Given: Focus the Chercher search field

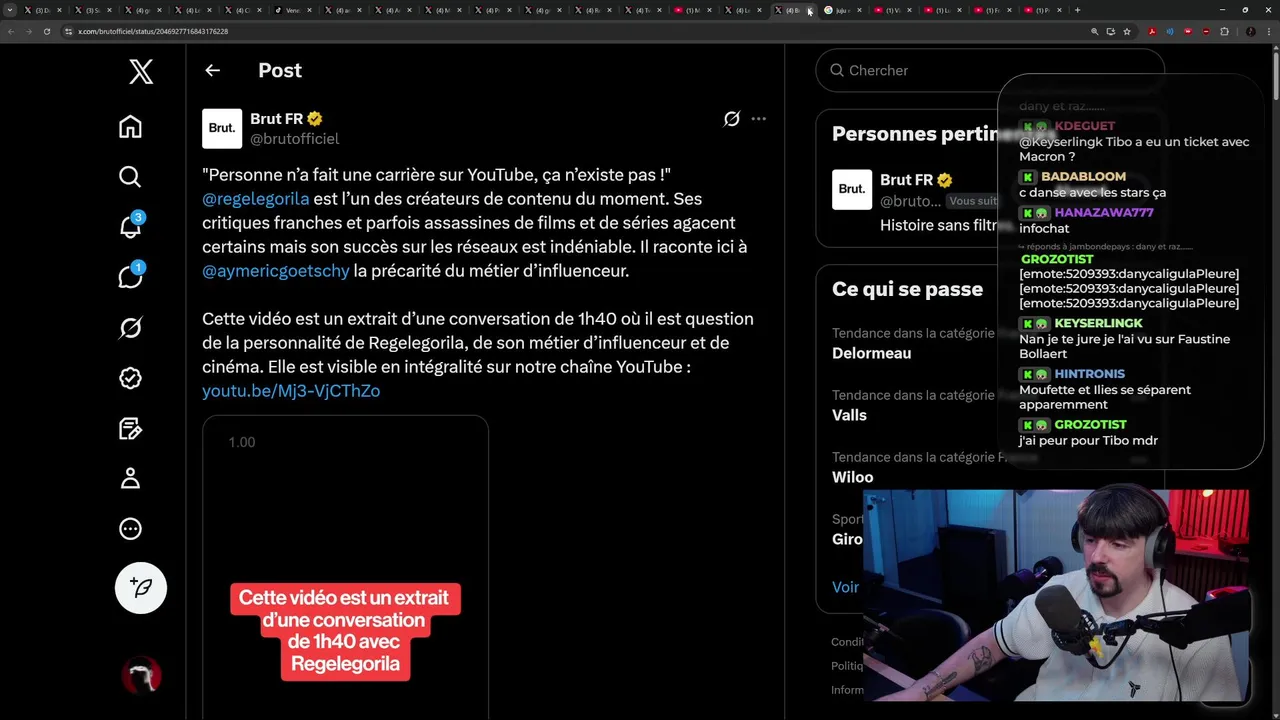Looking at the screenshot, I should [x=990, y=70].
